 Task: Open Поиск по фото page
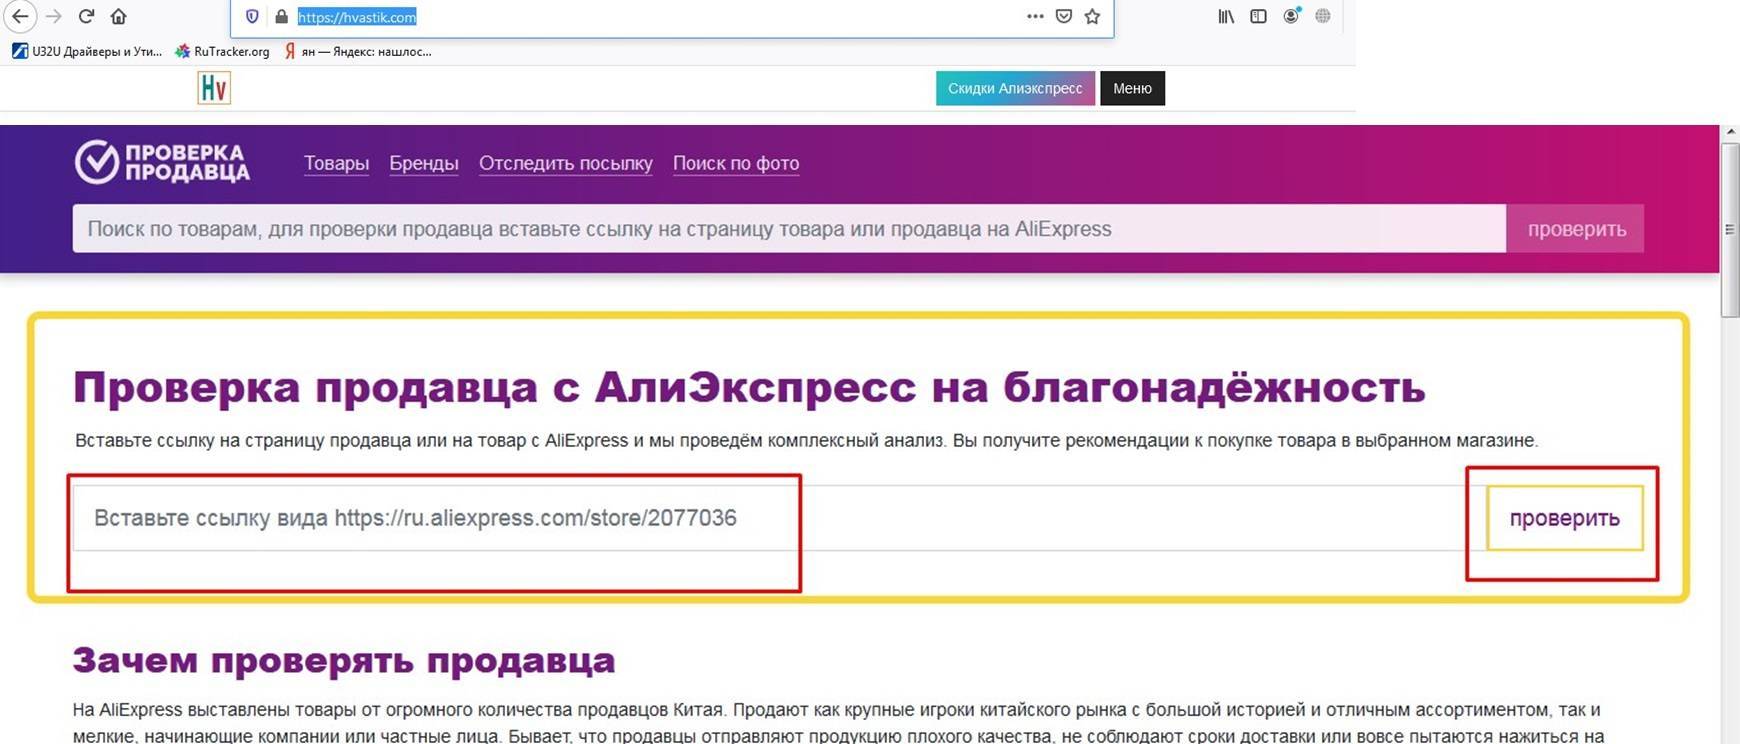(x=736, y=163)
